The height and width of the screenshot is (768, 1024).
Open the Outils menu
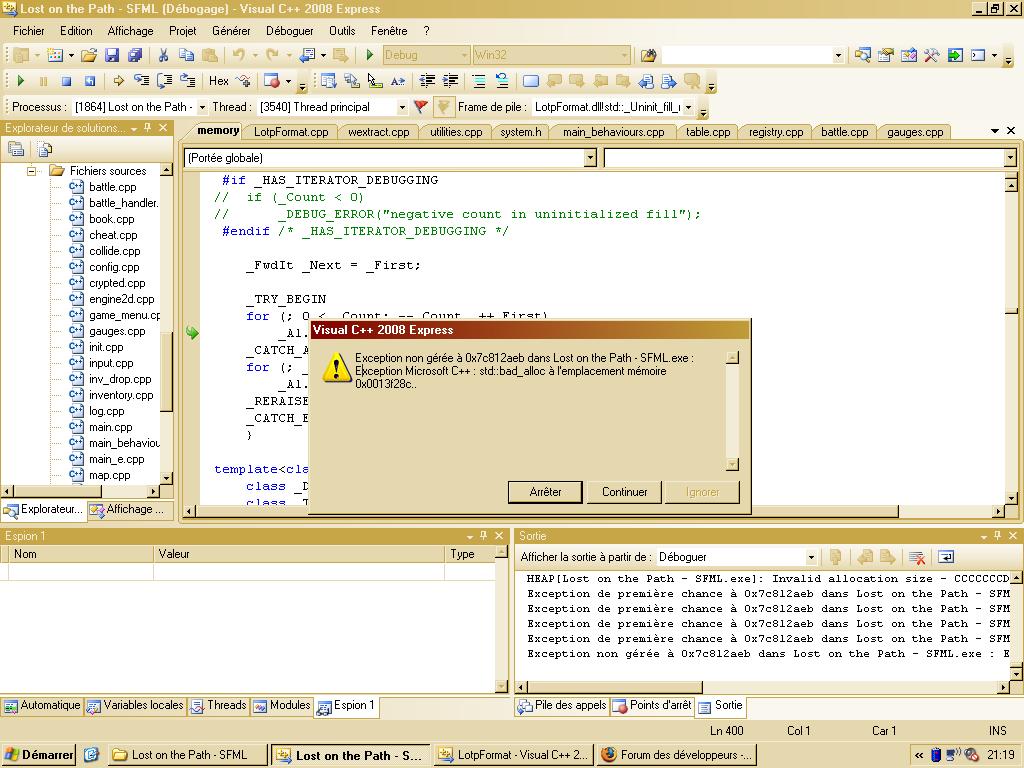click(342, 31)
